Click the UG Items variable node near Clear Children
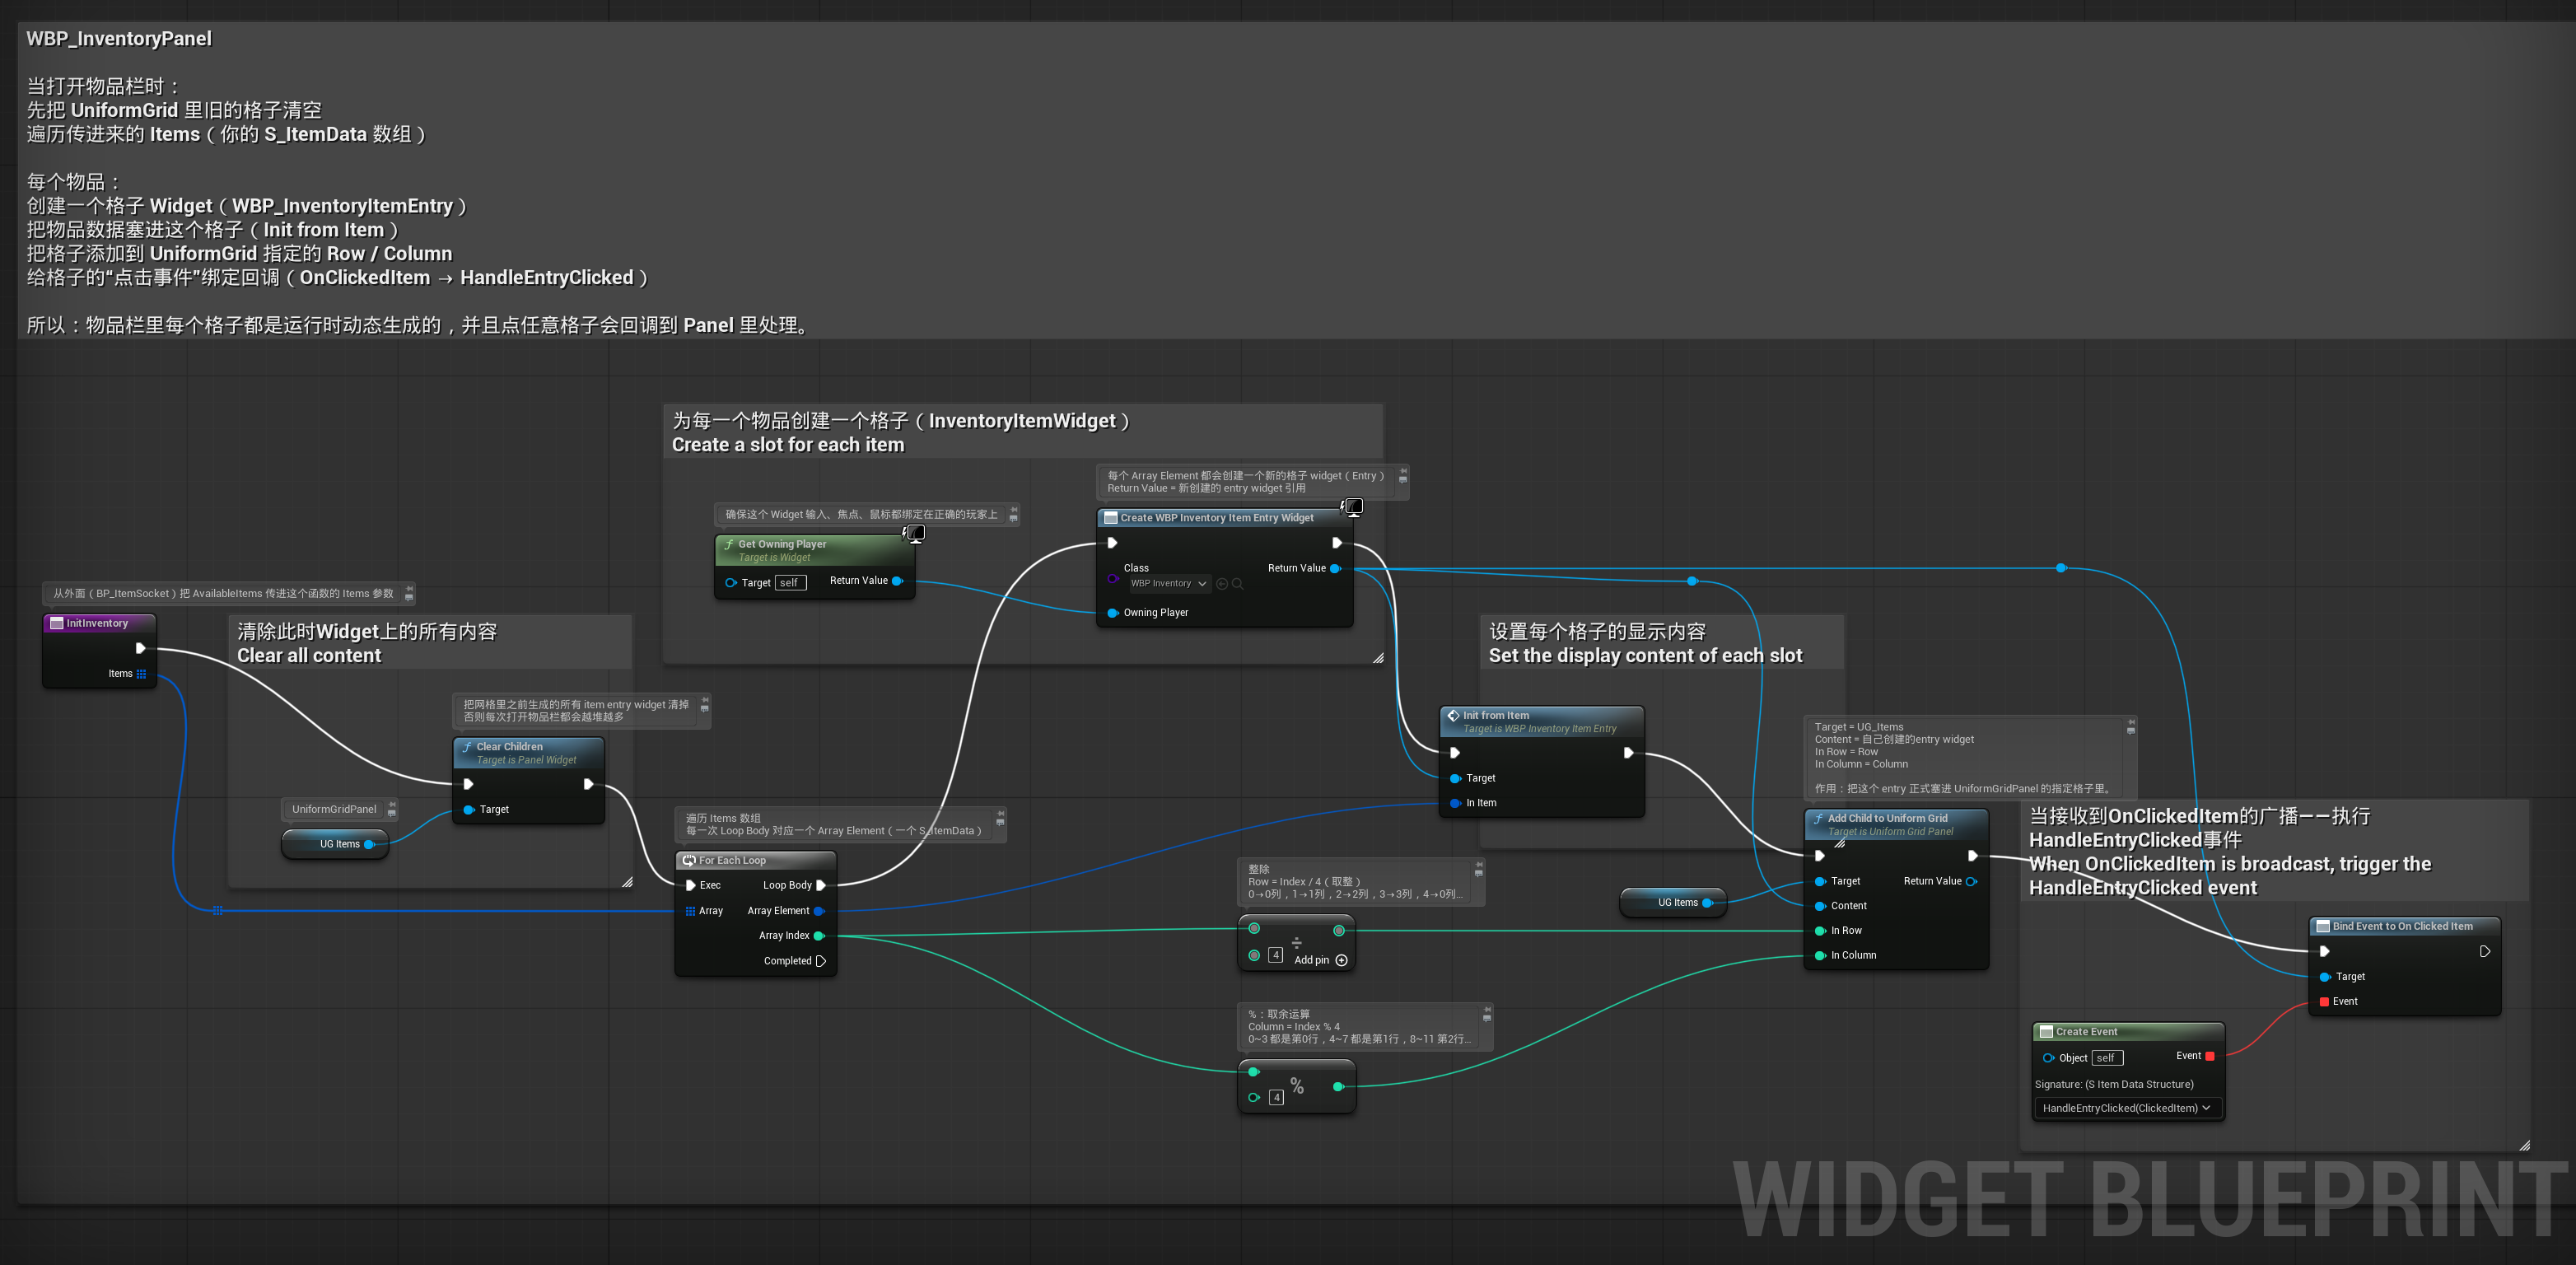This screenshot has height=1265, width=2576. [337, 844]
